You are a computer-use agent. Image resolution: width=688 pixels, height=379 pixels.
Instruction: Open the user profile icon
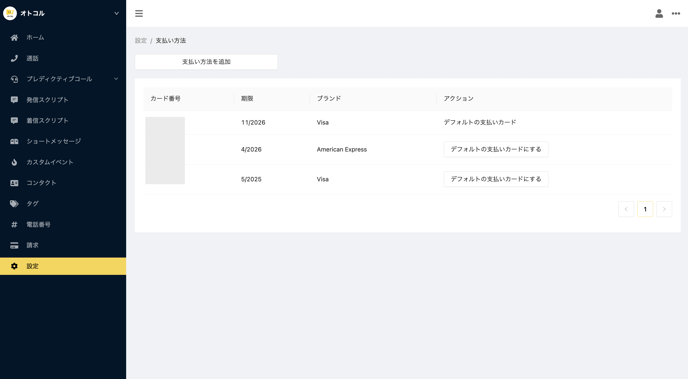(x=659, y=14)
